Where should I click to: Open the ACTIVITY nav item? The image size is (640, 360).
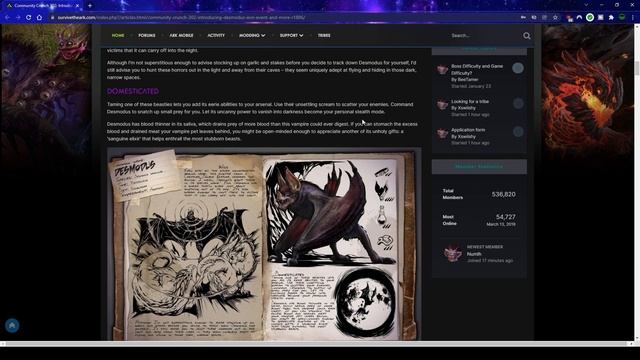[x=216, y=36]
